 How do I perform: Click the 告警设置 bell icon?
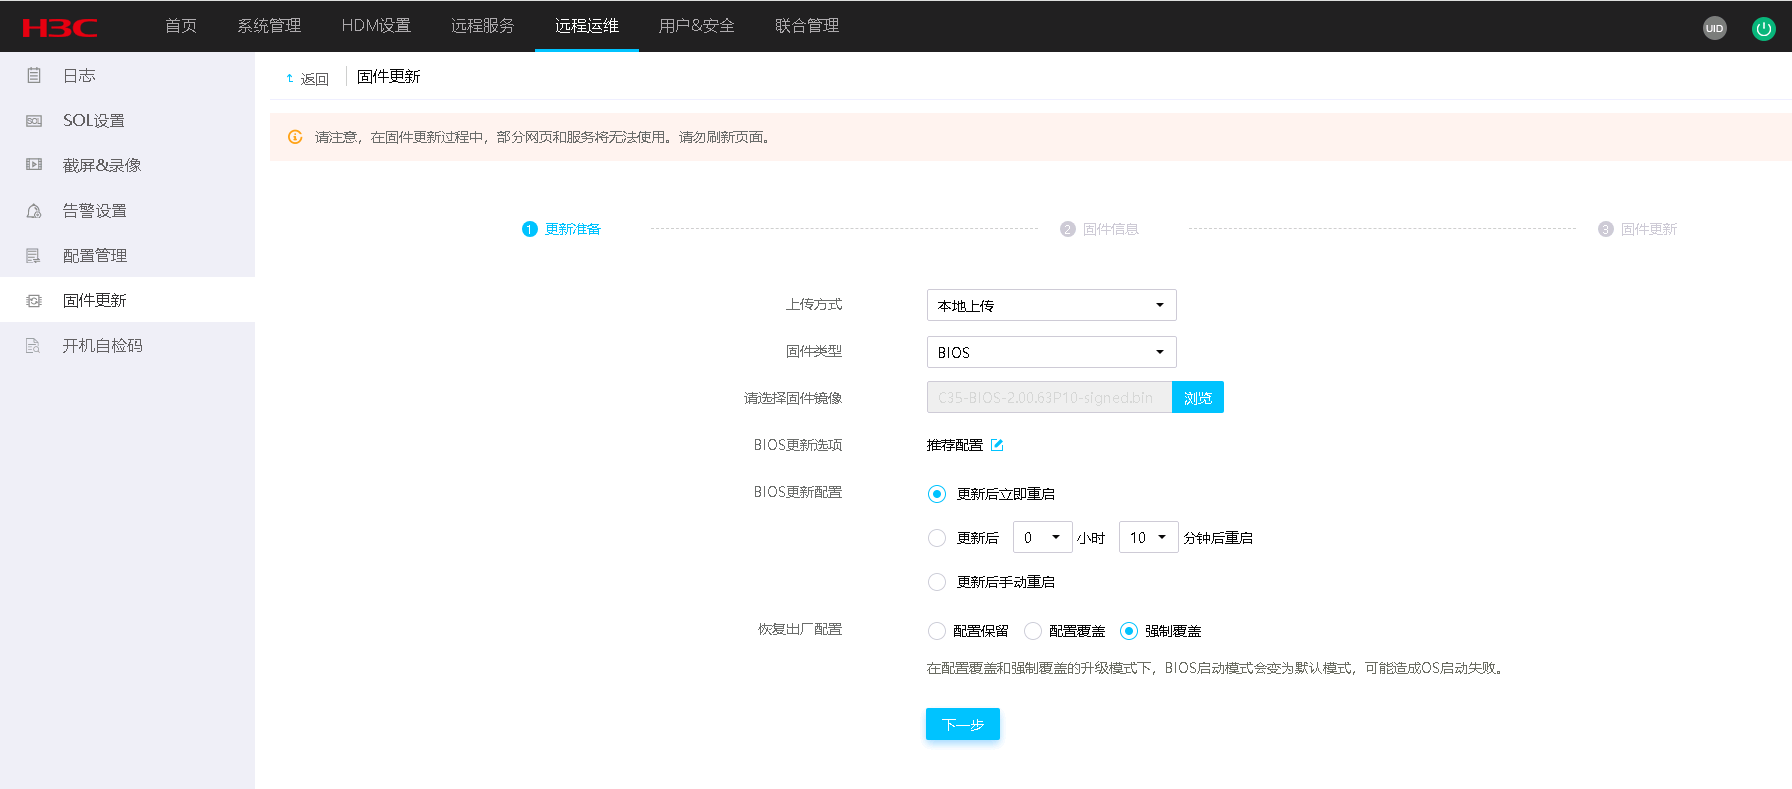click(x=34, y=211)
